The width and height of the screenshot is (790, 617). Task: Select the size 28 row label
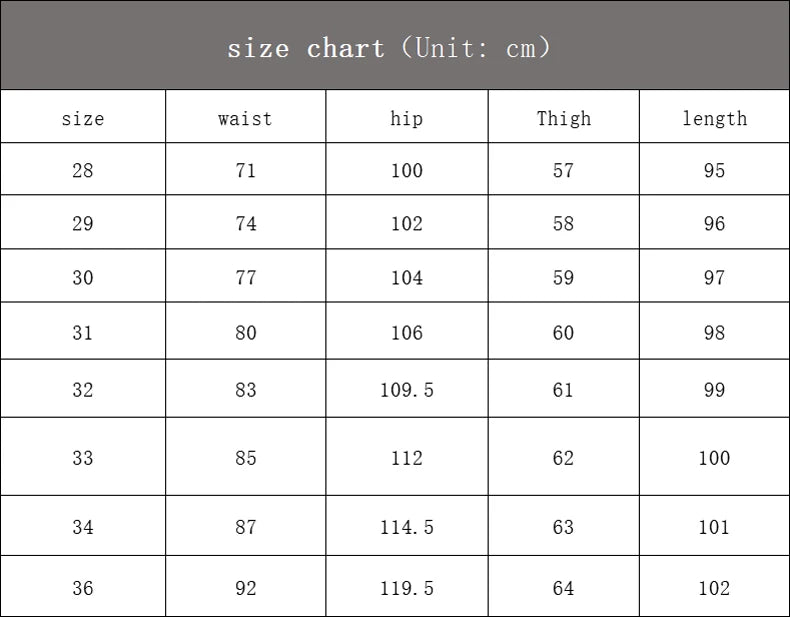pyautogui.click(x=83, y=170)
